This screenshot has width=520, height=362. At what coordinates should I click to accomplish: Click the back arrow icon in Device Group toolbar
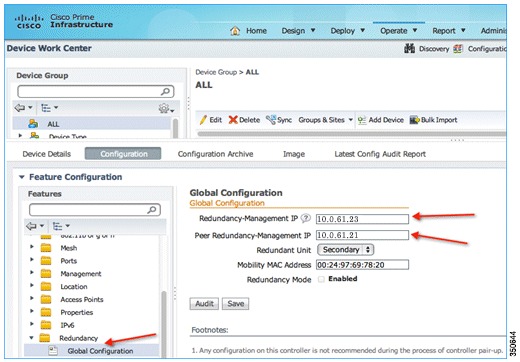[20, 108]
